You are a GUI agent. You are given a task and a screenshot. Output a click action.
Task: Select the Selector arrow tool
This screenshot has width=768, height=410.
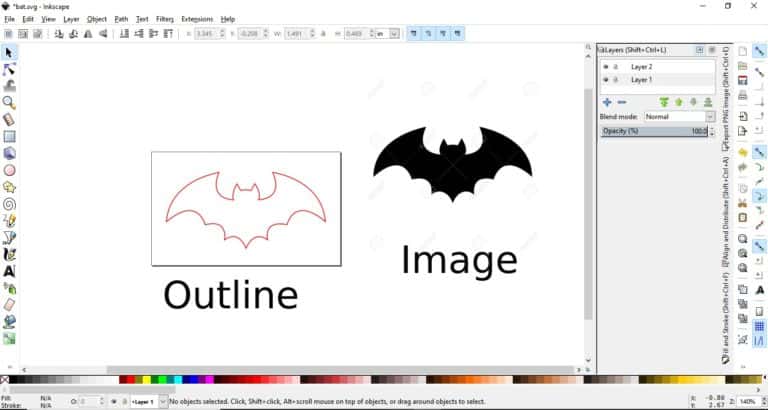(x=9, y=52)
